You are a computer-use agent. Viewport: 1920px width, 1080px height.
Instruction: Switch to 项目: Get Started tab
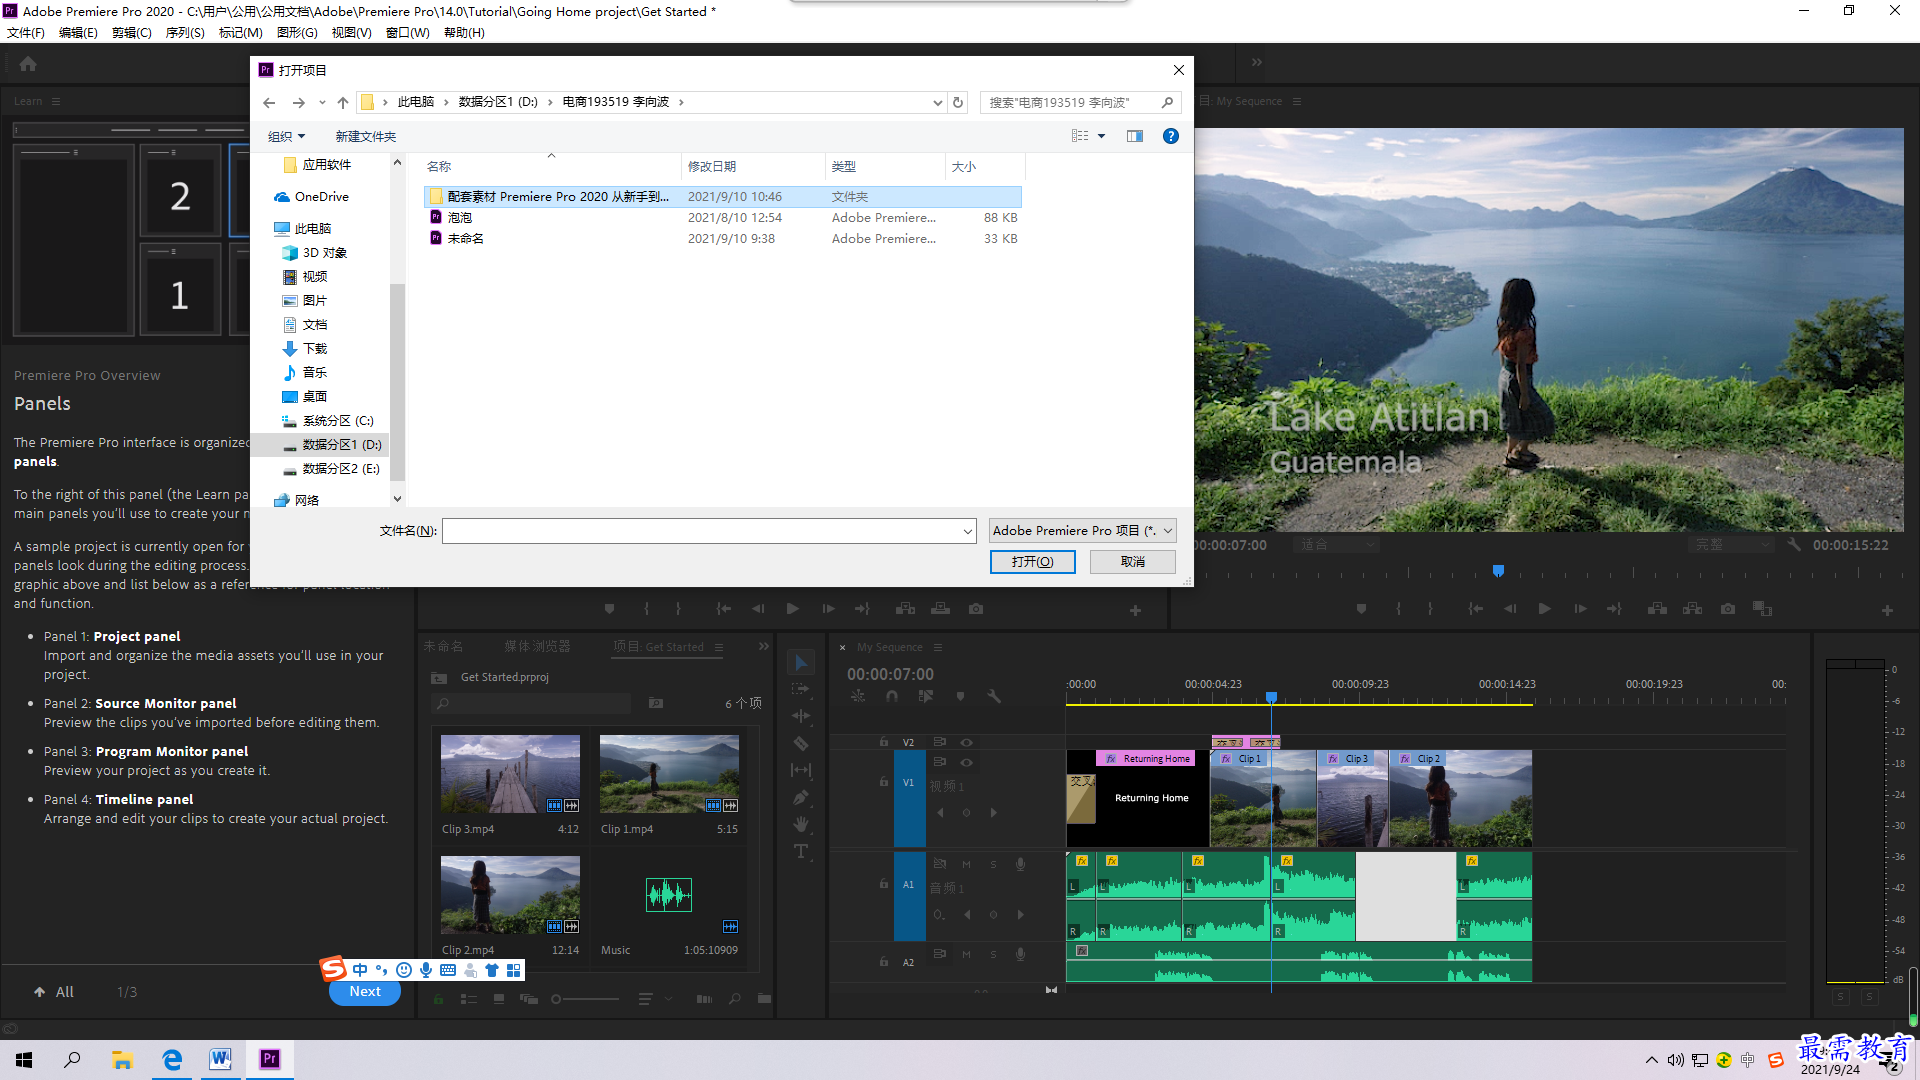point(658,647)
